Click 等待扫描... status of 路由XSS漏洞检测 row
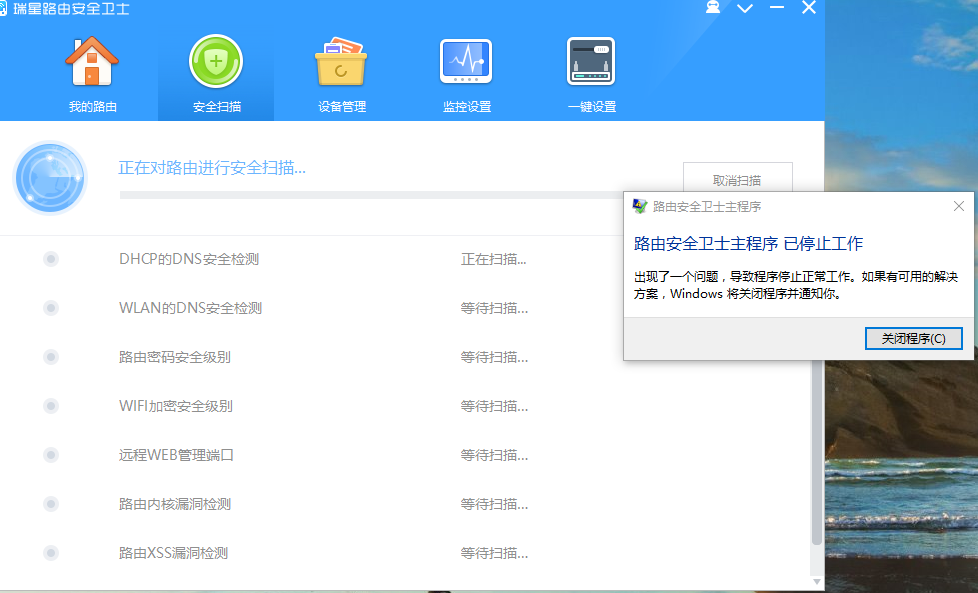Viewport: 978px width, 593px height. (494, 553)
